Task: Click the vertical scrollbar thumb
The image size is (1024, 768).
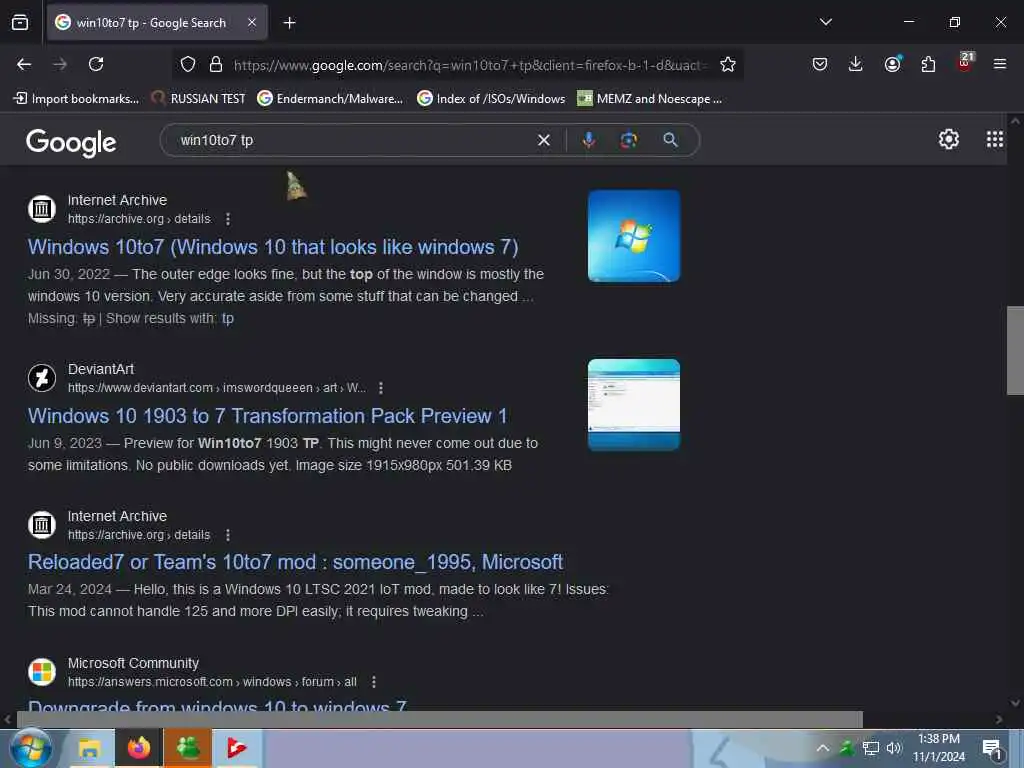Action: [1015, 351]
